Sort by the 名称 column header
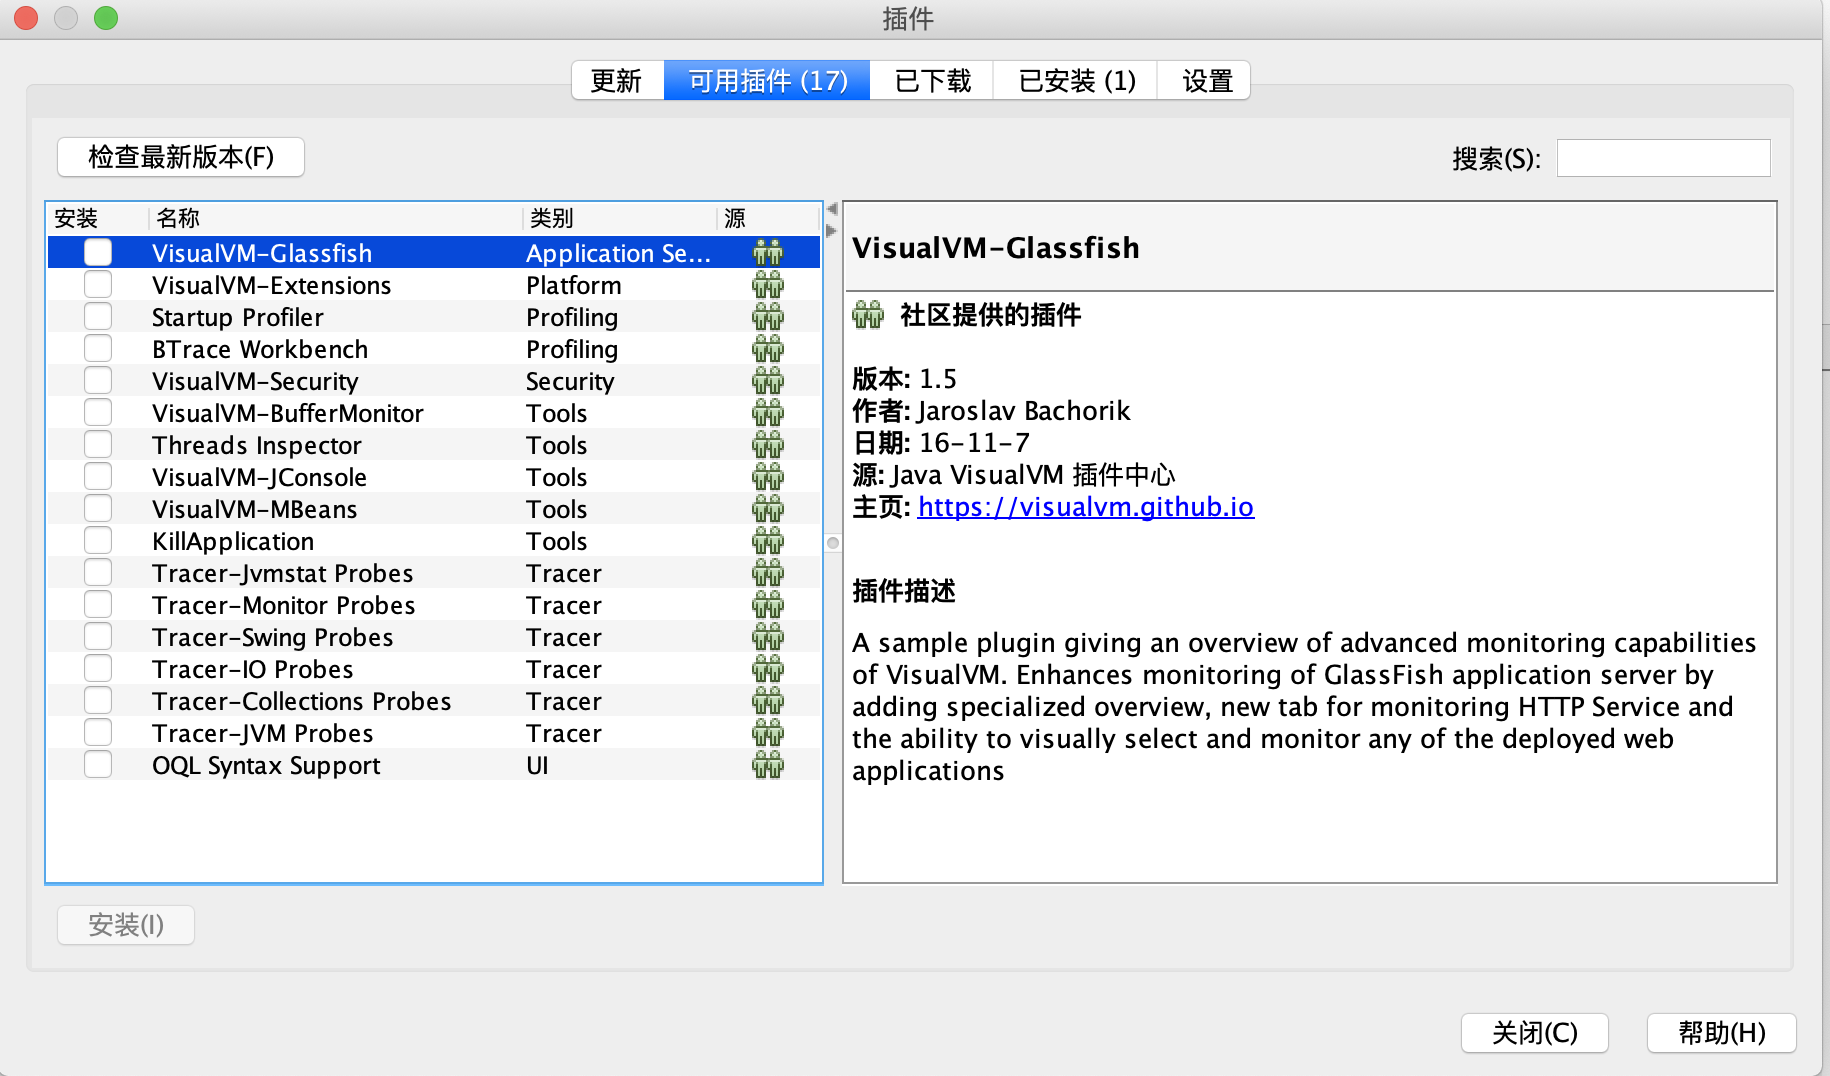 (335, 218)
